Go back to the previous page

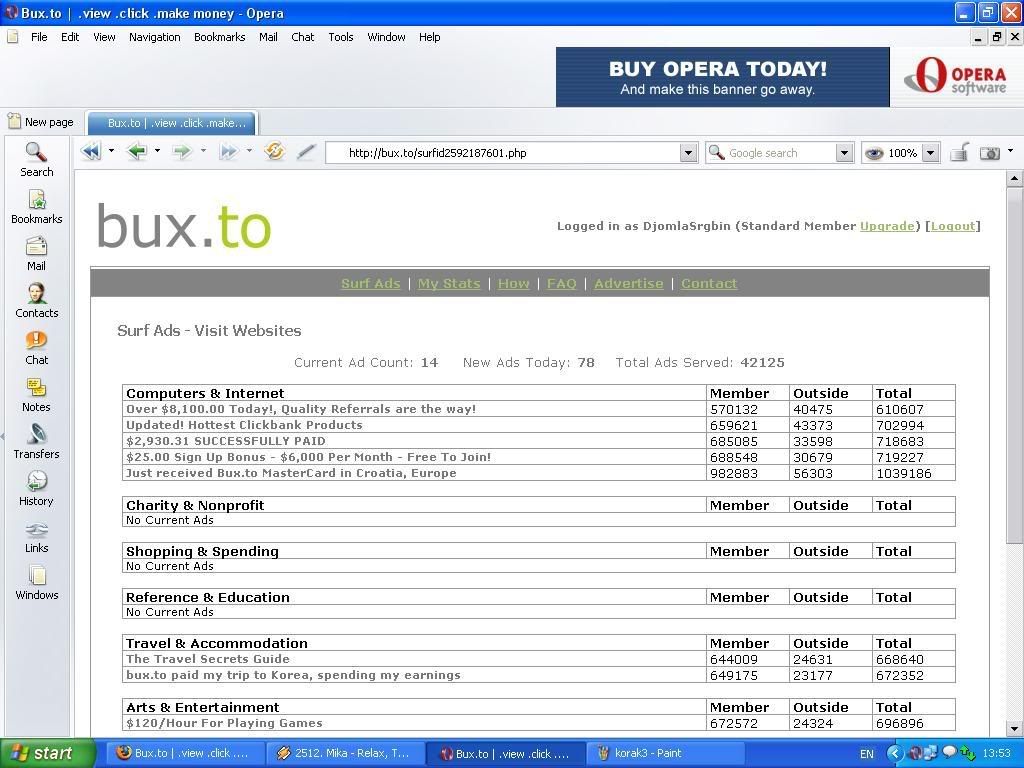[137, 152]
